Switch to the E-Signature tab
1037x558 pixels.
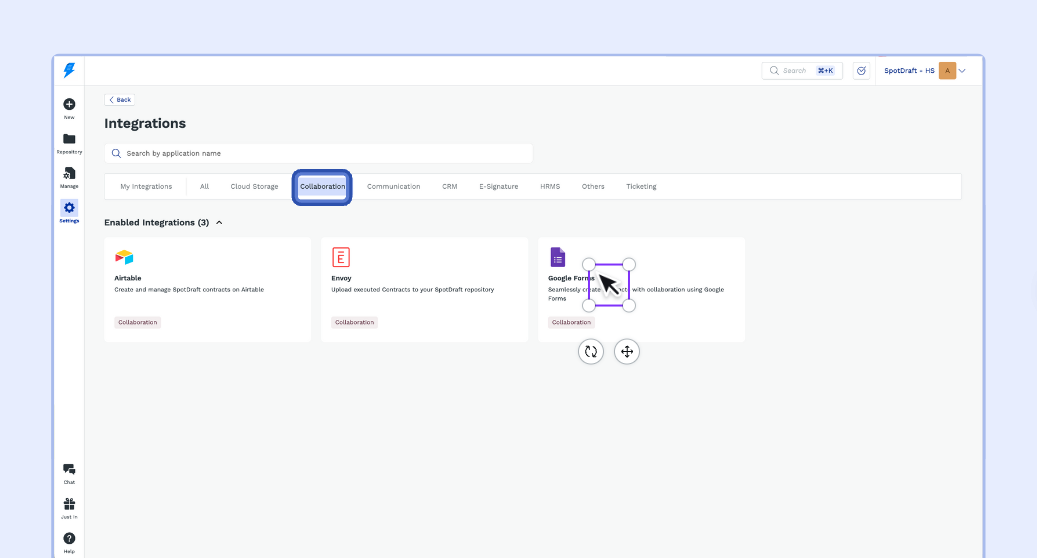tap(499, 186)
